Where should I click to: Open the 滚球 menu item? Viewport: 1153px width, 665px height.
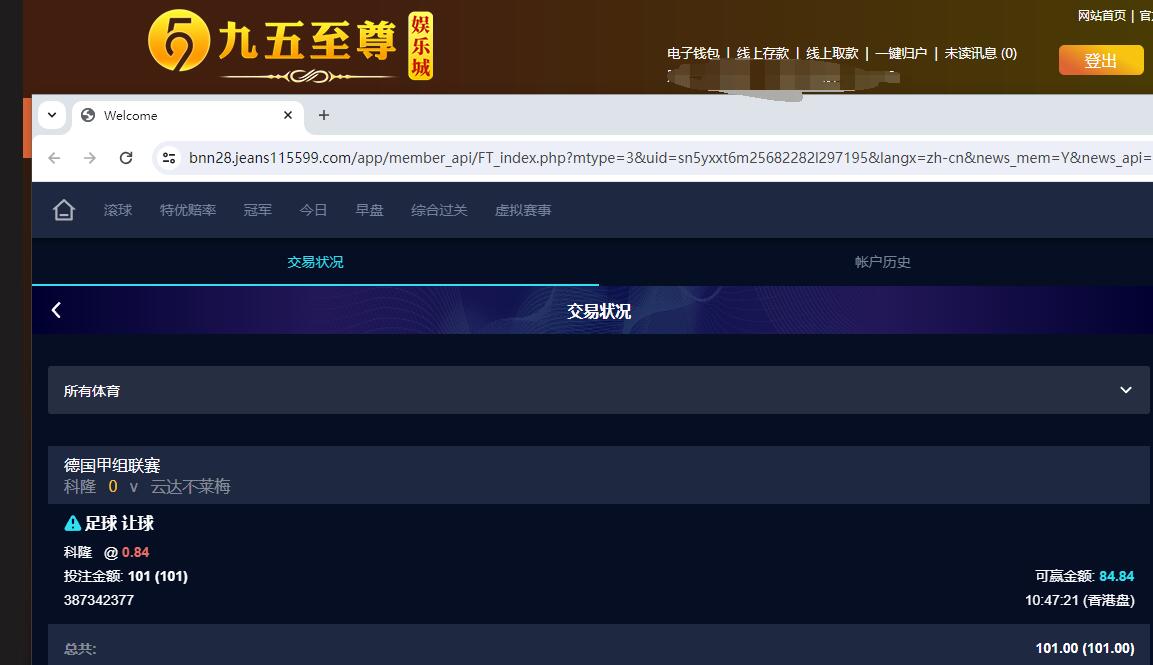coord(118,210)
